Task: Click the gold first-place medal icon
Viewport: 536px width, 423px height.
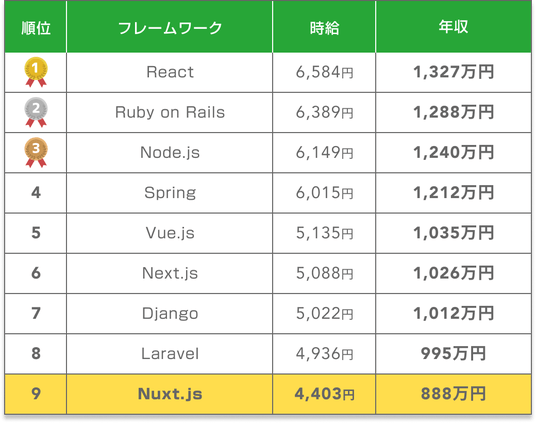Action: coord(36,72)
